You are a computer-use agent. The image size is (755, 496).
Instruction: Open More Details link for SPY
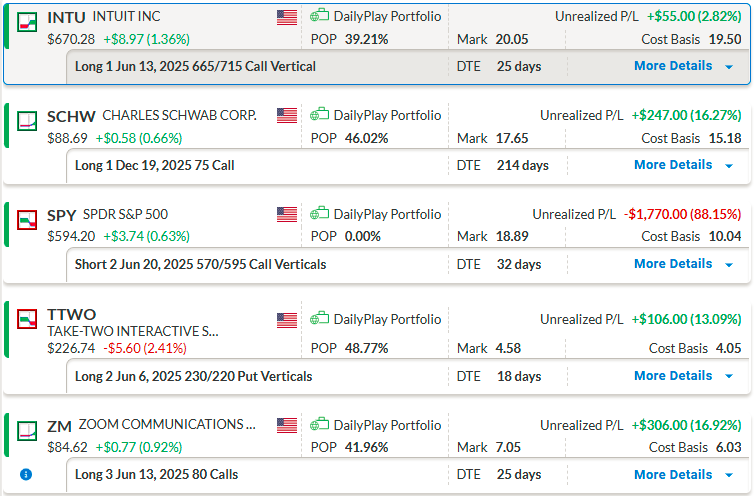click(x=673, y=263)
